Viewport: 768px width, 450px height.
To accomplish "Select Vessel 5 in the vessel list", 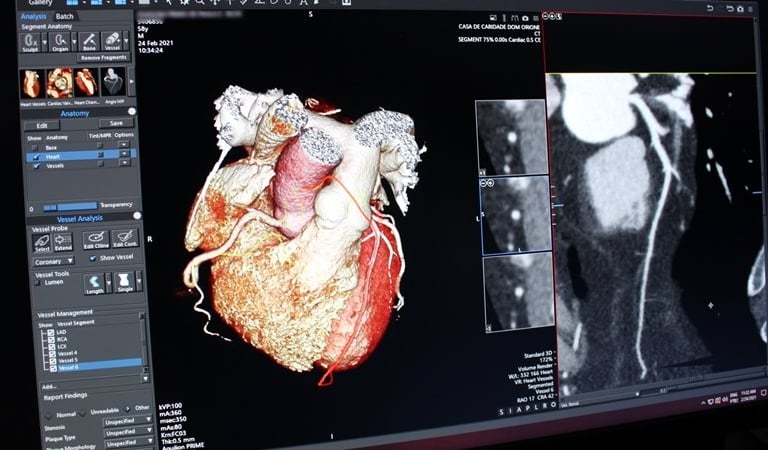I will (x=68, y=360).
